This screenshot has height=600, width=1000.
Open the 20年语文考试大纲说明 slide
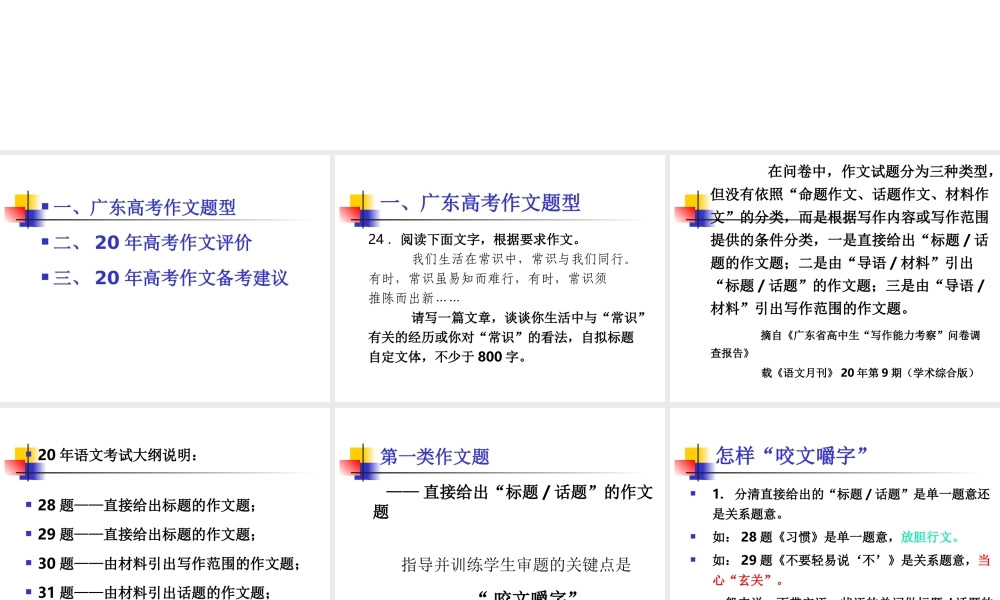165,504
